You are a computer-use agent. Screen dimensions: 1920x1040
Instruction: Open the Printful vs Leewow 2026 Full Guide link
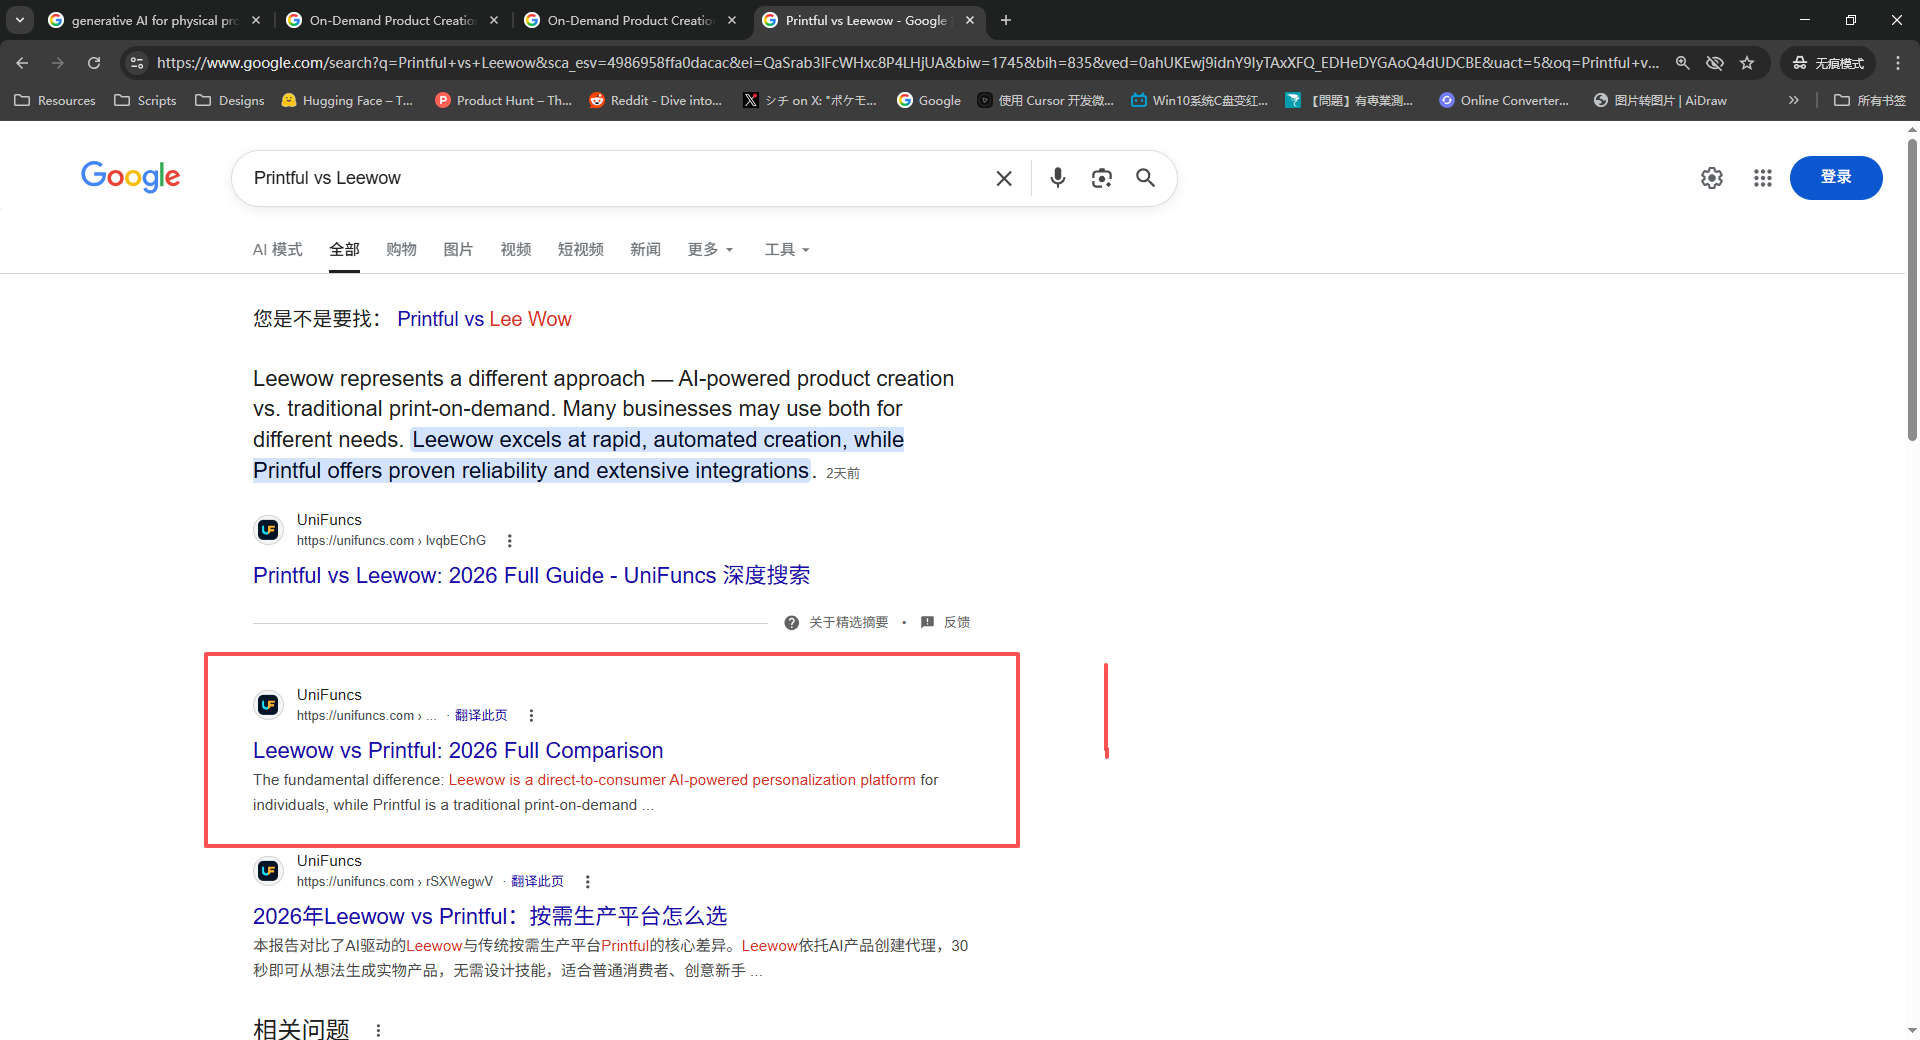[531, 575]
